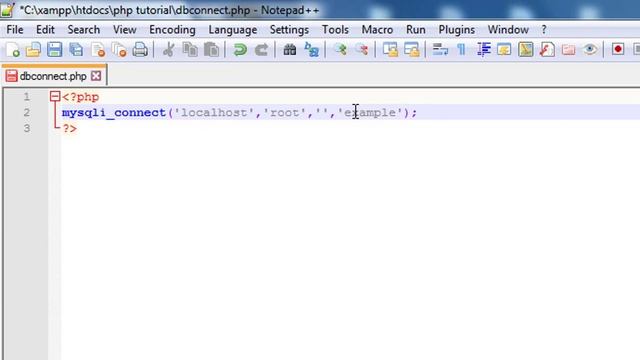Click the New file toolbar icon
The height and width of the screenshot is (360, 640).
pyautogui.click(x=12, y=50)
